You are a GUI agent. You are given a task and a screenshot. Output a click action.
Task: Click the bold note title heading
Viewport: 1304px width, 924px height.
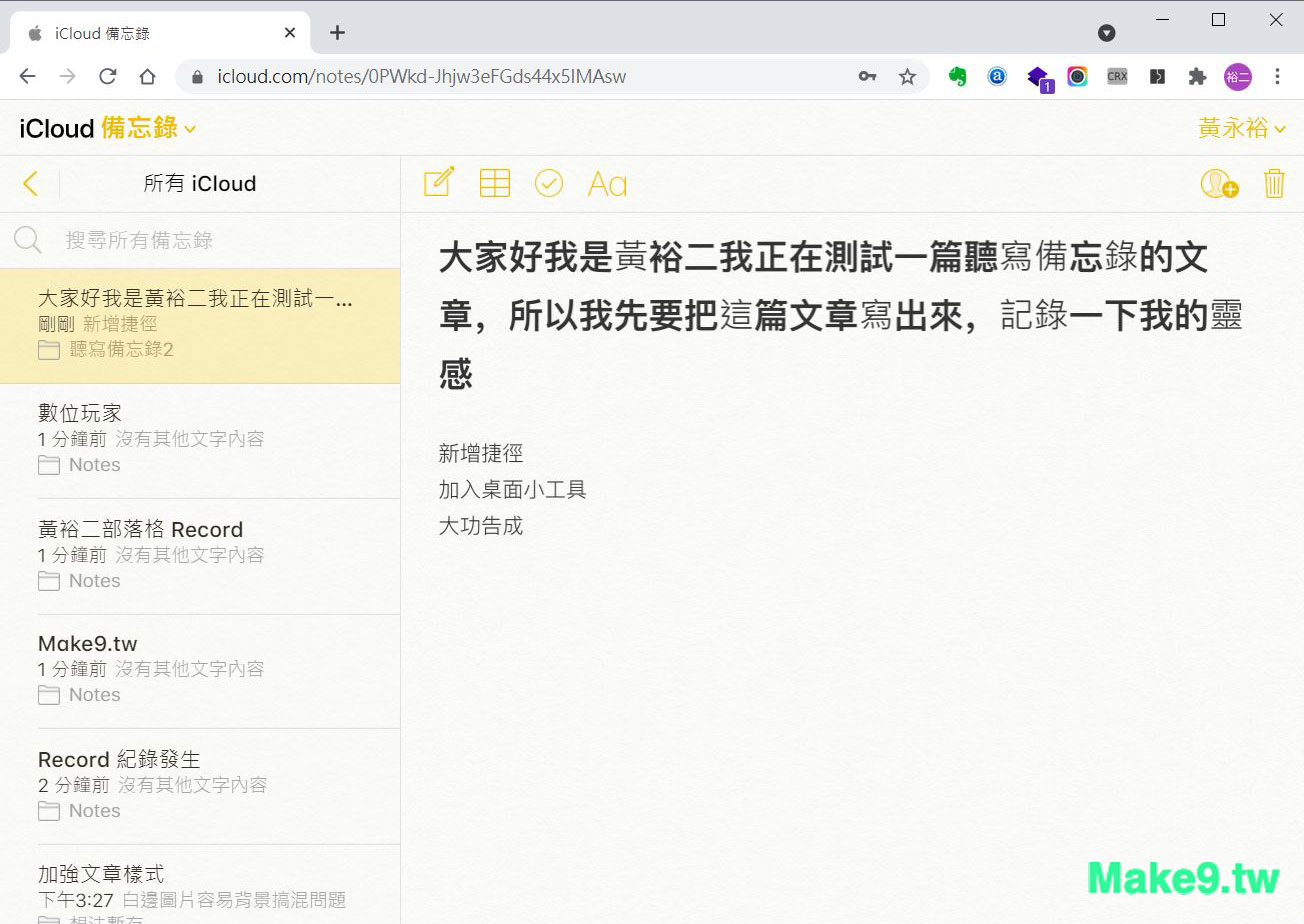tap(840, 316)
